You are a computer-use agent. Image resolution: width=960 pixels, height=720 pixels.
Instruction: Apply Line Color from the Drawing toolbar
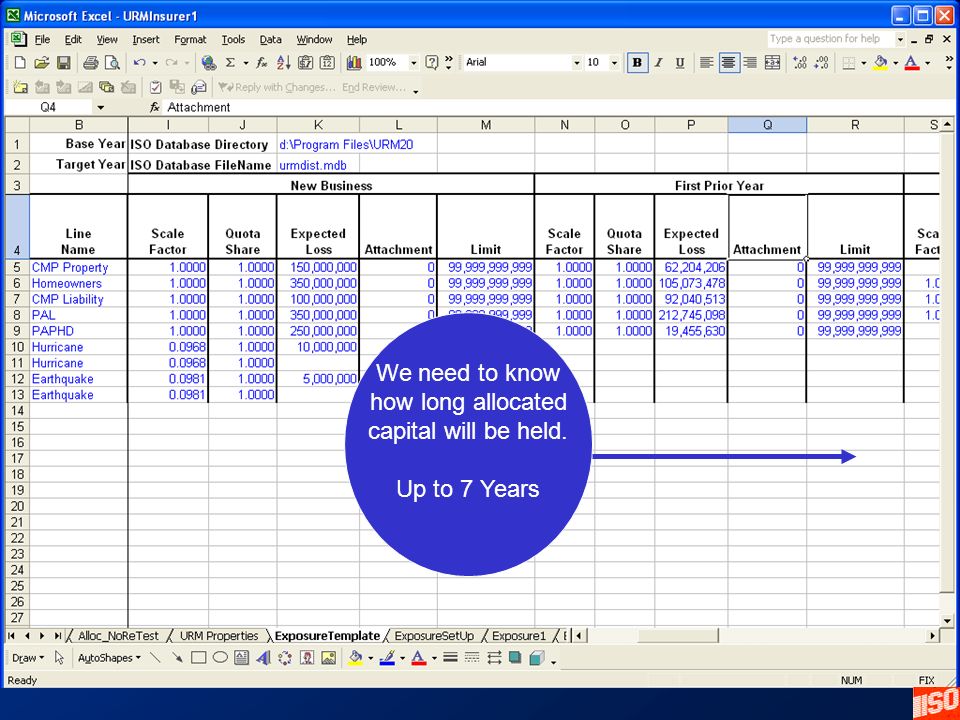coord(387,658)
